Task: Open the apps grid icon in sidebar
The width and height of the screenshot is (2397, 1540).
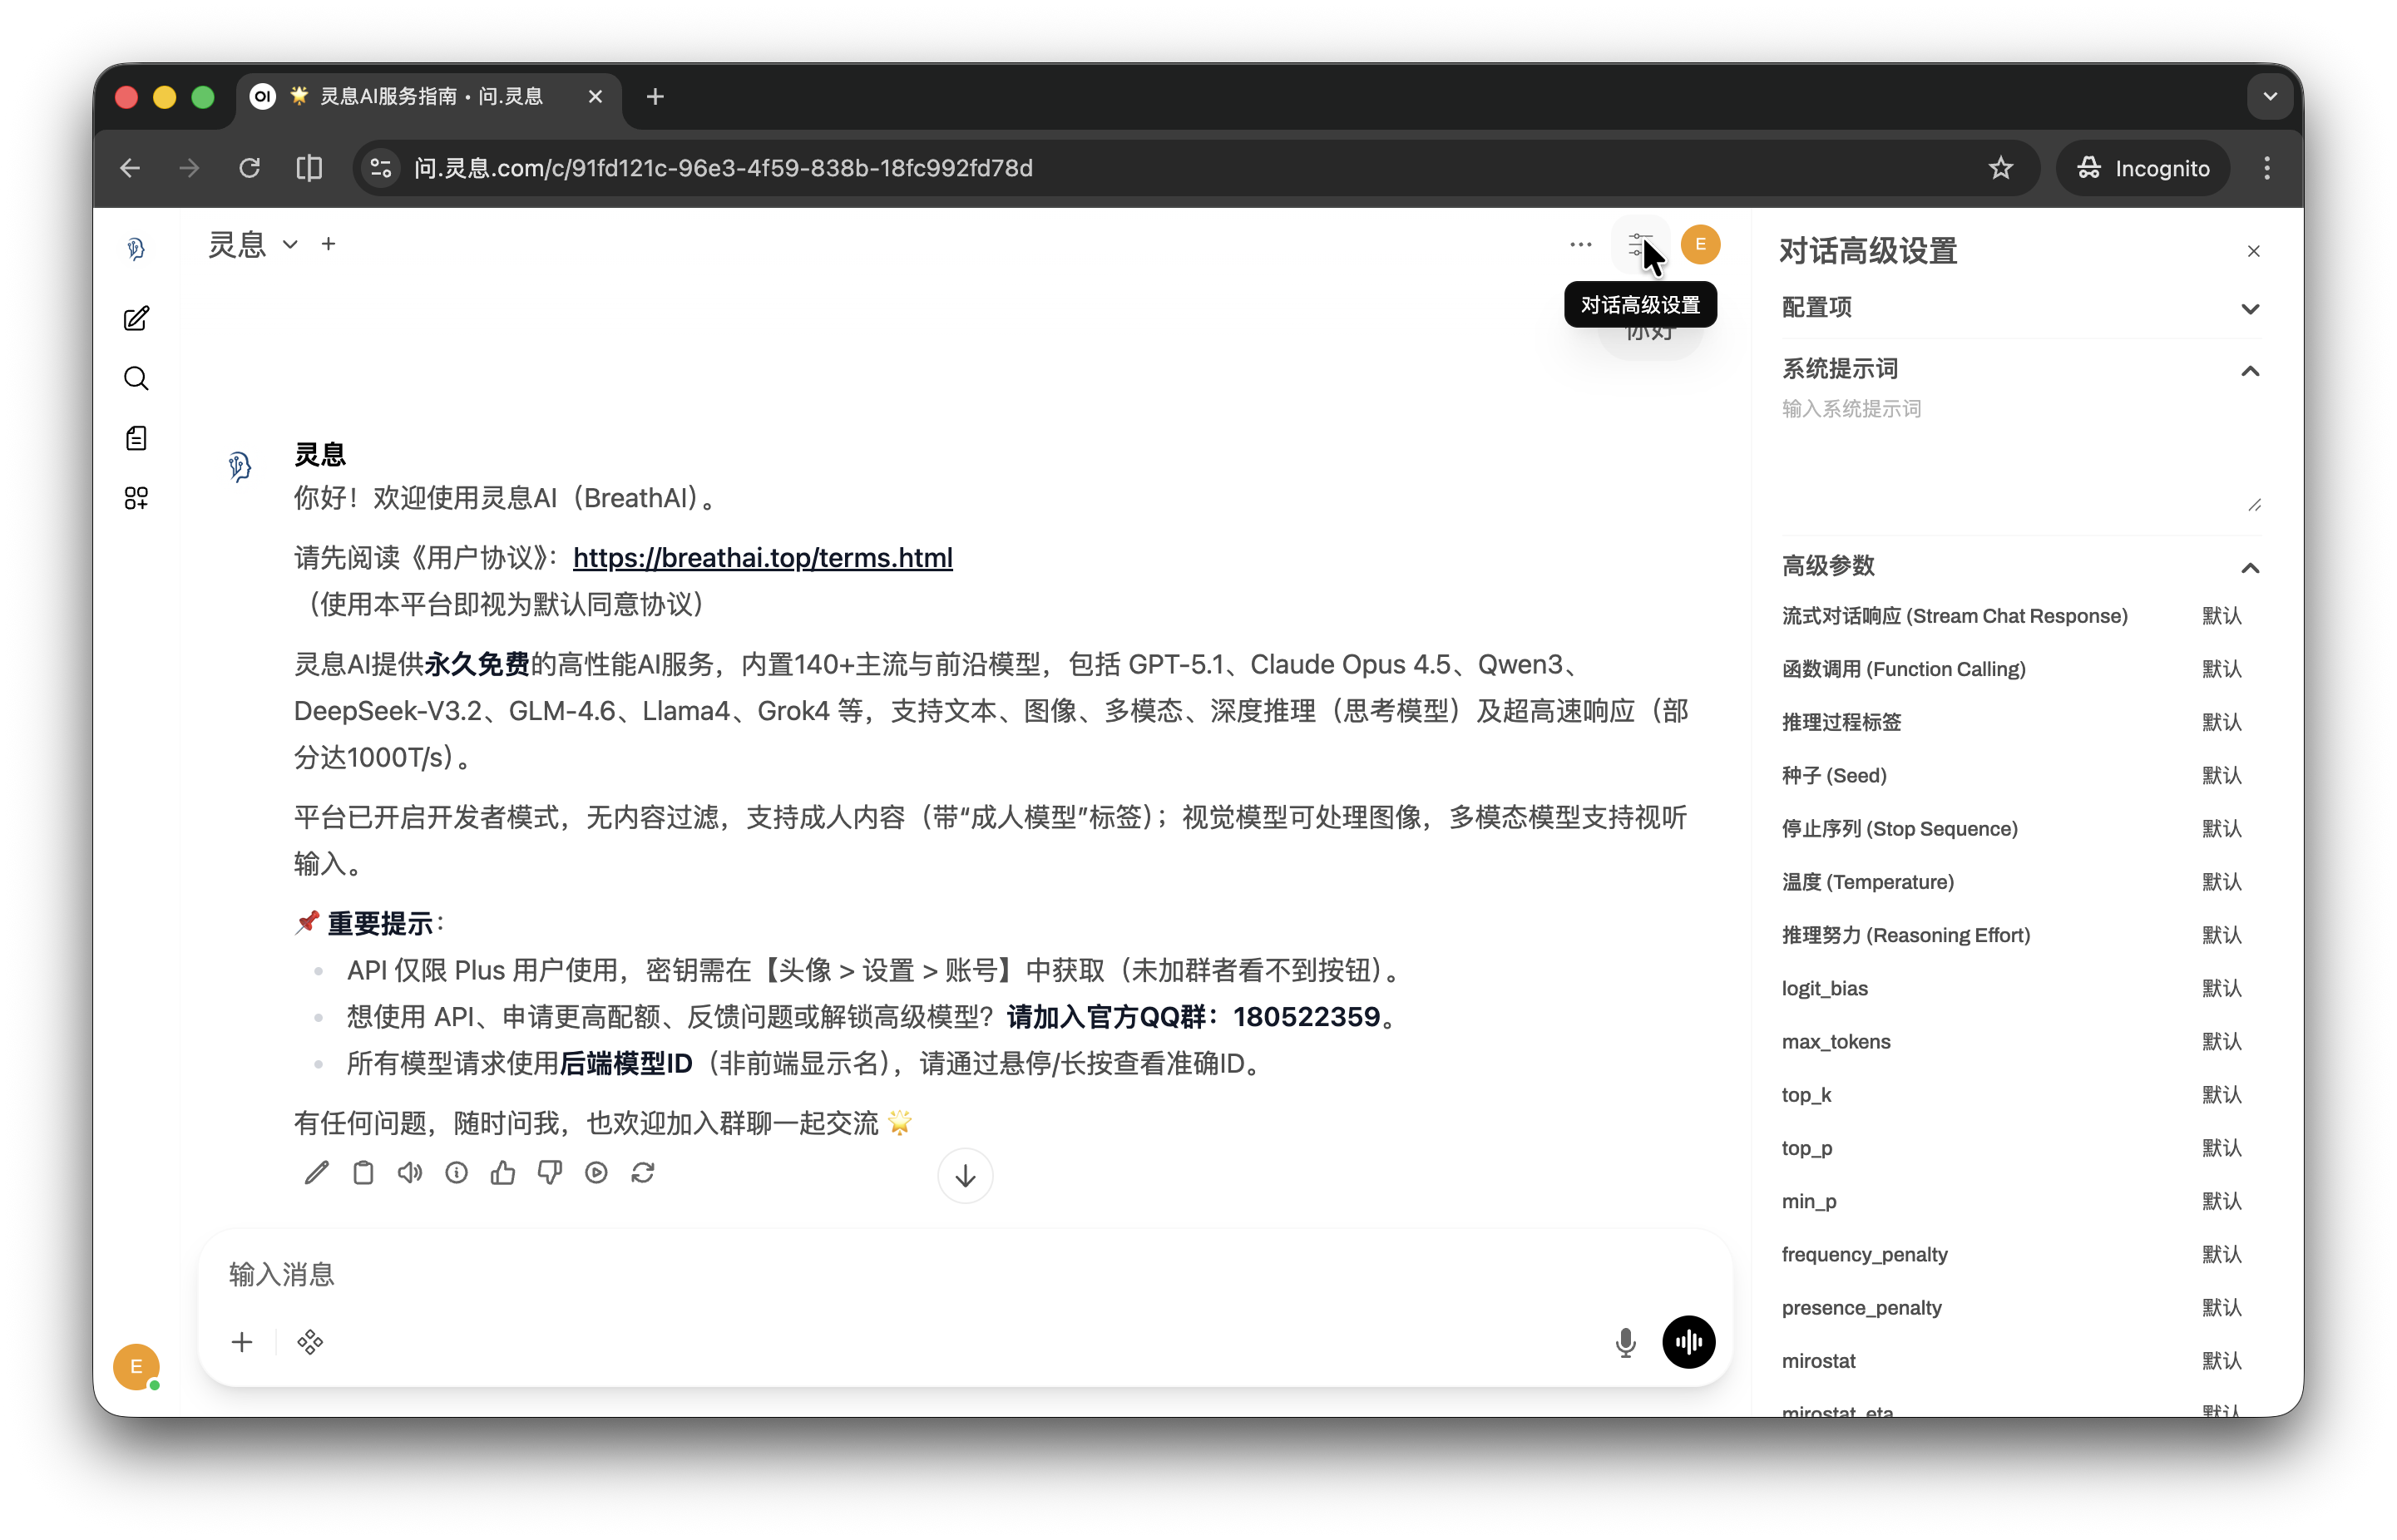Action: (137, 497)
